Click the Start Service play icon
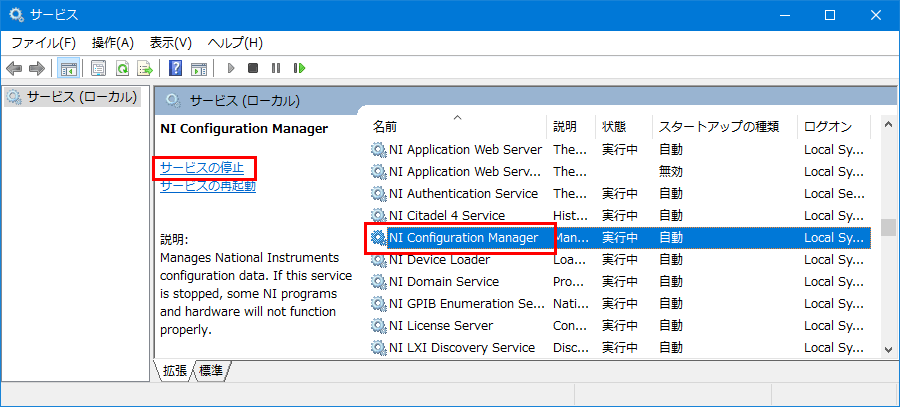Viewport: 900px width, 407px height. (x=231, y=68)
